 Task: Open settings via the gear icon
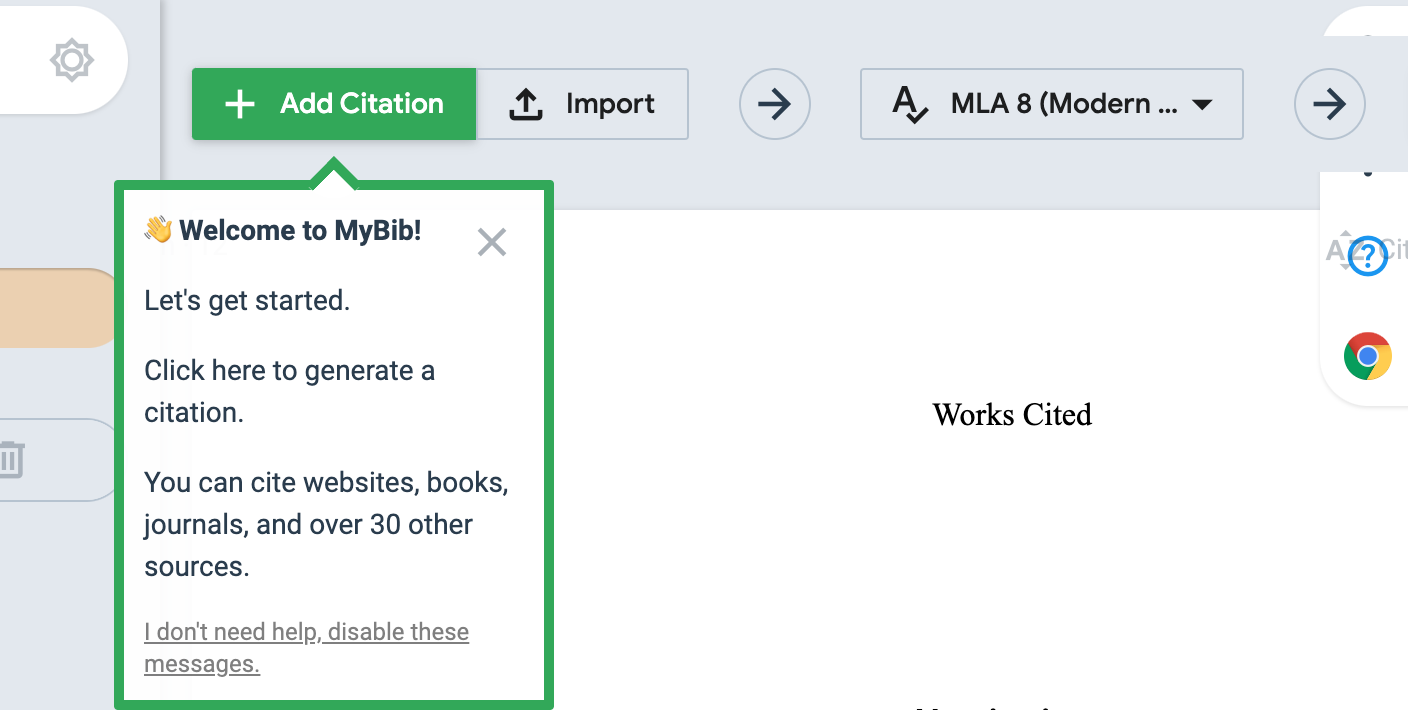pyautogui.click(x=72, y=61)
